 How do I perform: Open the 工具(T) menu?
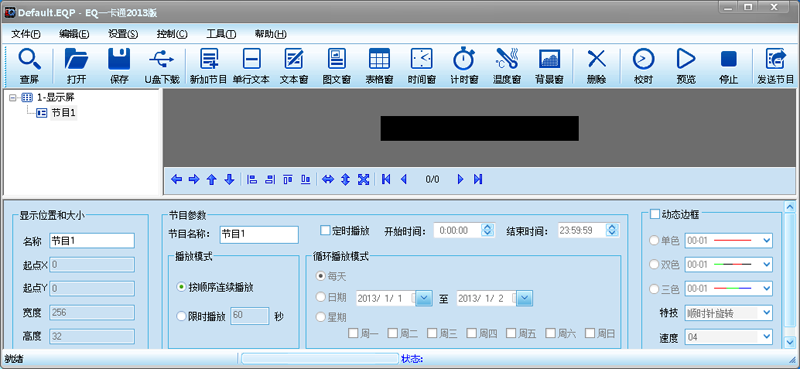coord(221,34)
